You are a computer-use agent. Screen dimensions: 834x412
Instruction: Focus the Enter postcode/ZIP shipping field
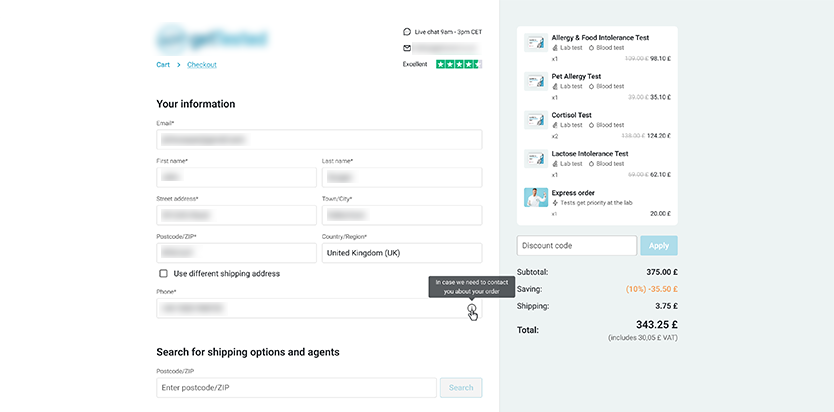click(296, 388)
